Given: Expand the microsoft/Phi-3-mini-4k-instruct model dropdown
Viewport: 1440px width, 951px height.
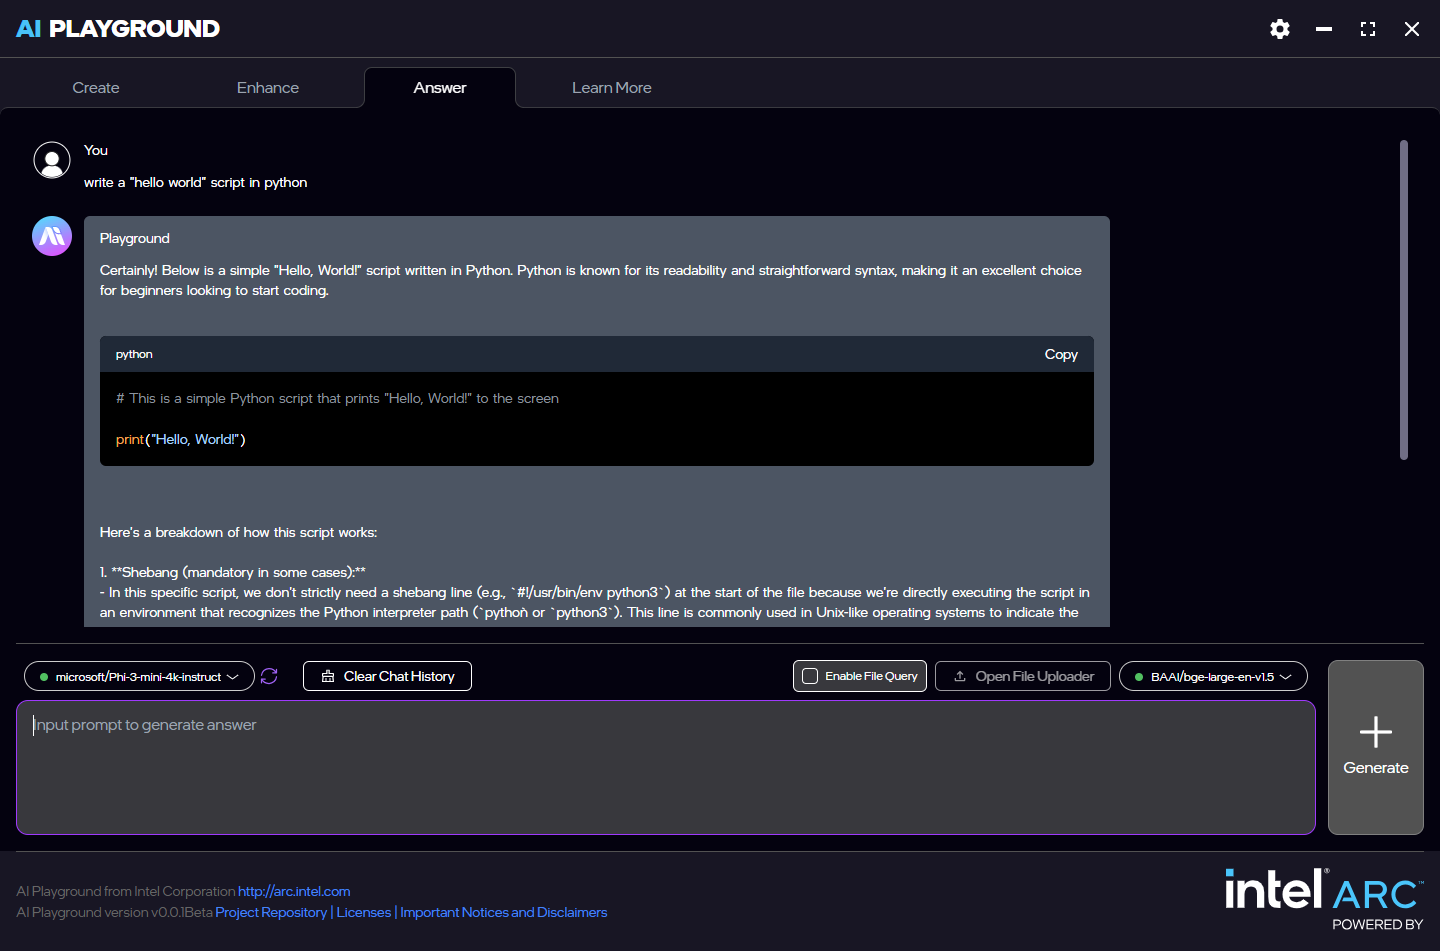Looking at the screenshot, I should tap(139, 676).
